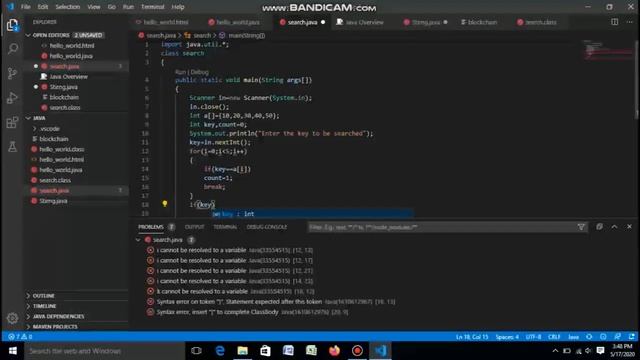Open the Run and Debug view
Viewport: 640px width, 360px height.
click(12, 98)
